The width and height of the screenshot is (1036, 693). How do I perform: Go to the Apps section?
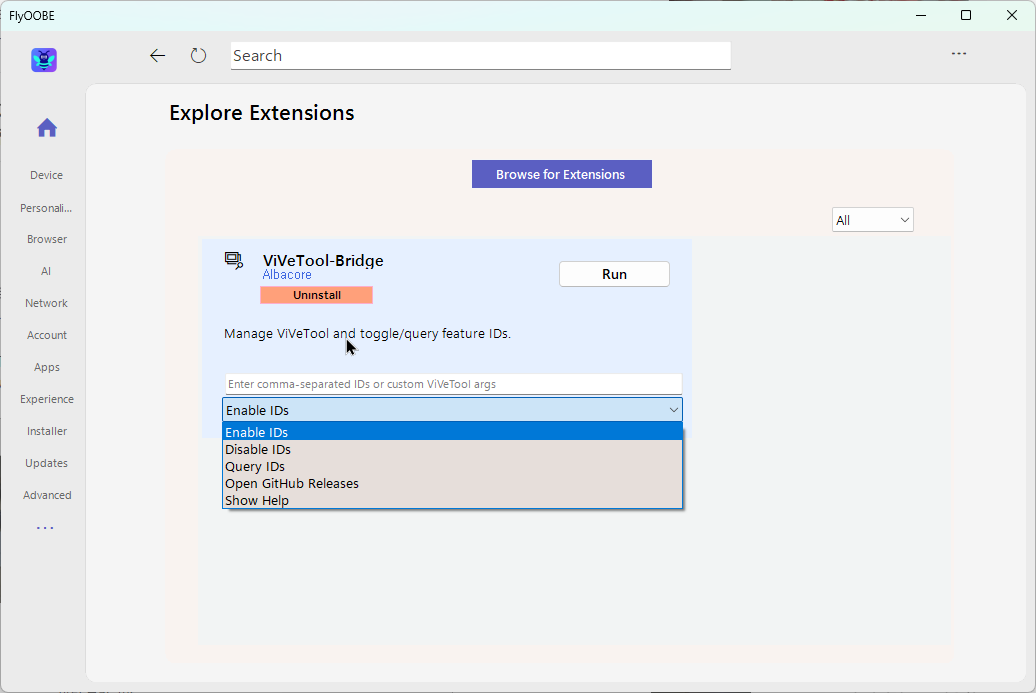click(47, 367)
